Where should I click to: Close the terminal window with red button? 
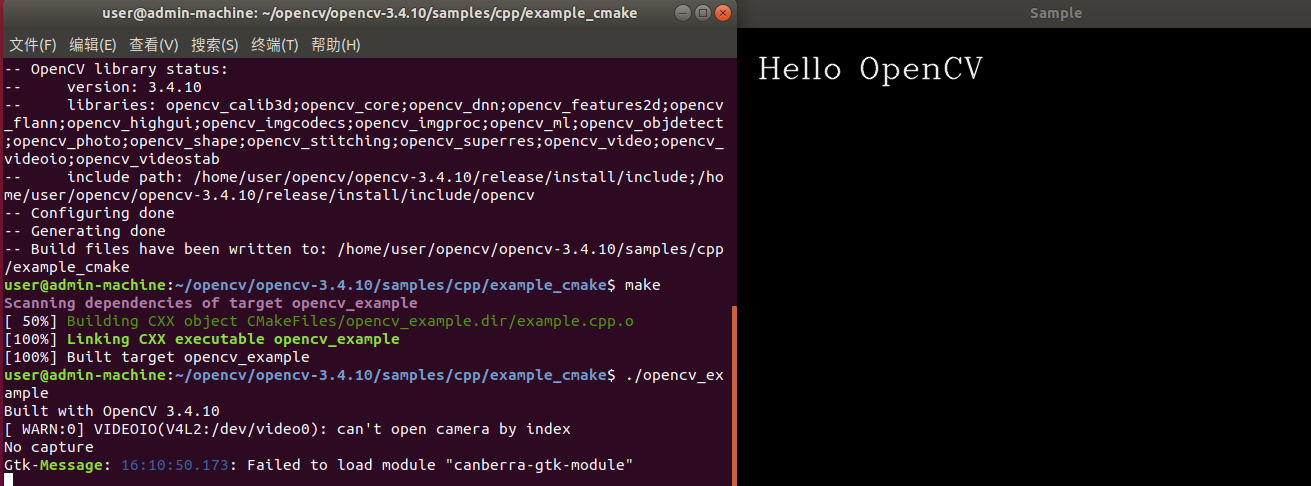(x=721, y=14)
